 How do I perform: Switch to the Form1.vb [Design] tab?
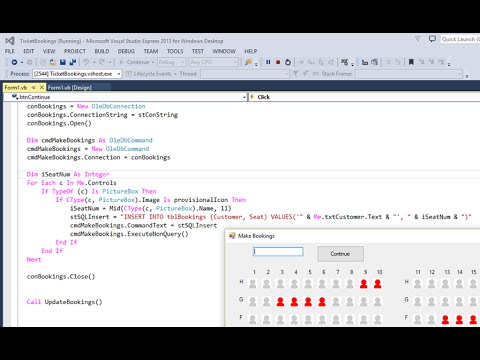coord(69,87)
